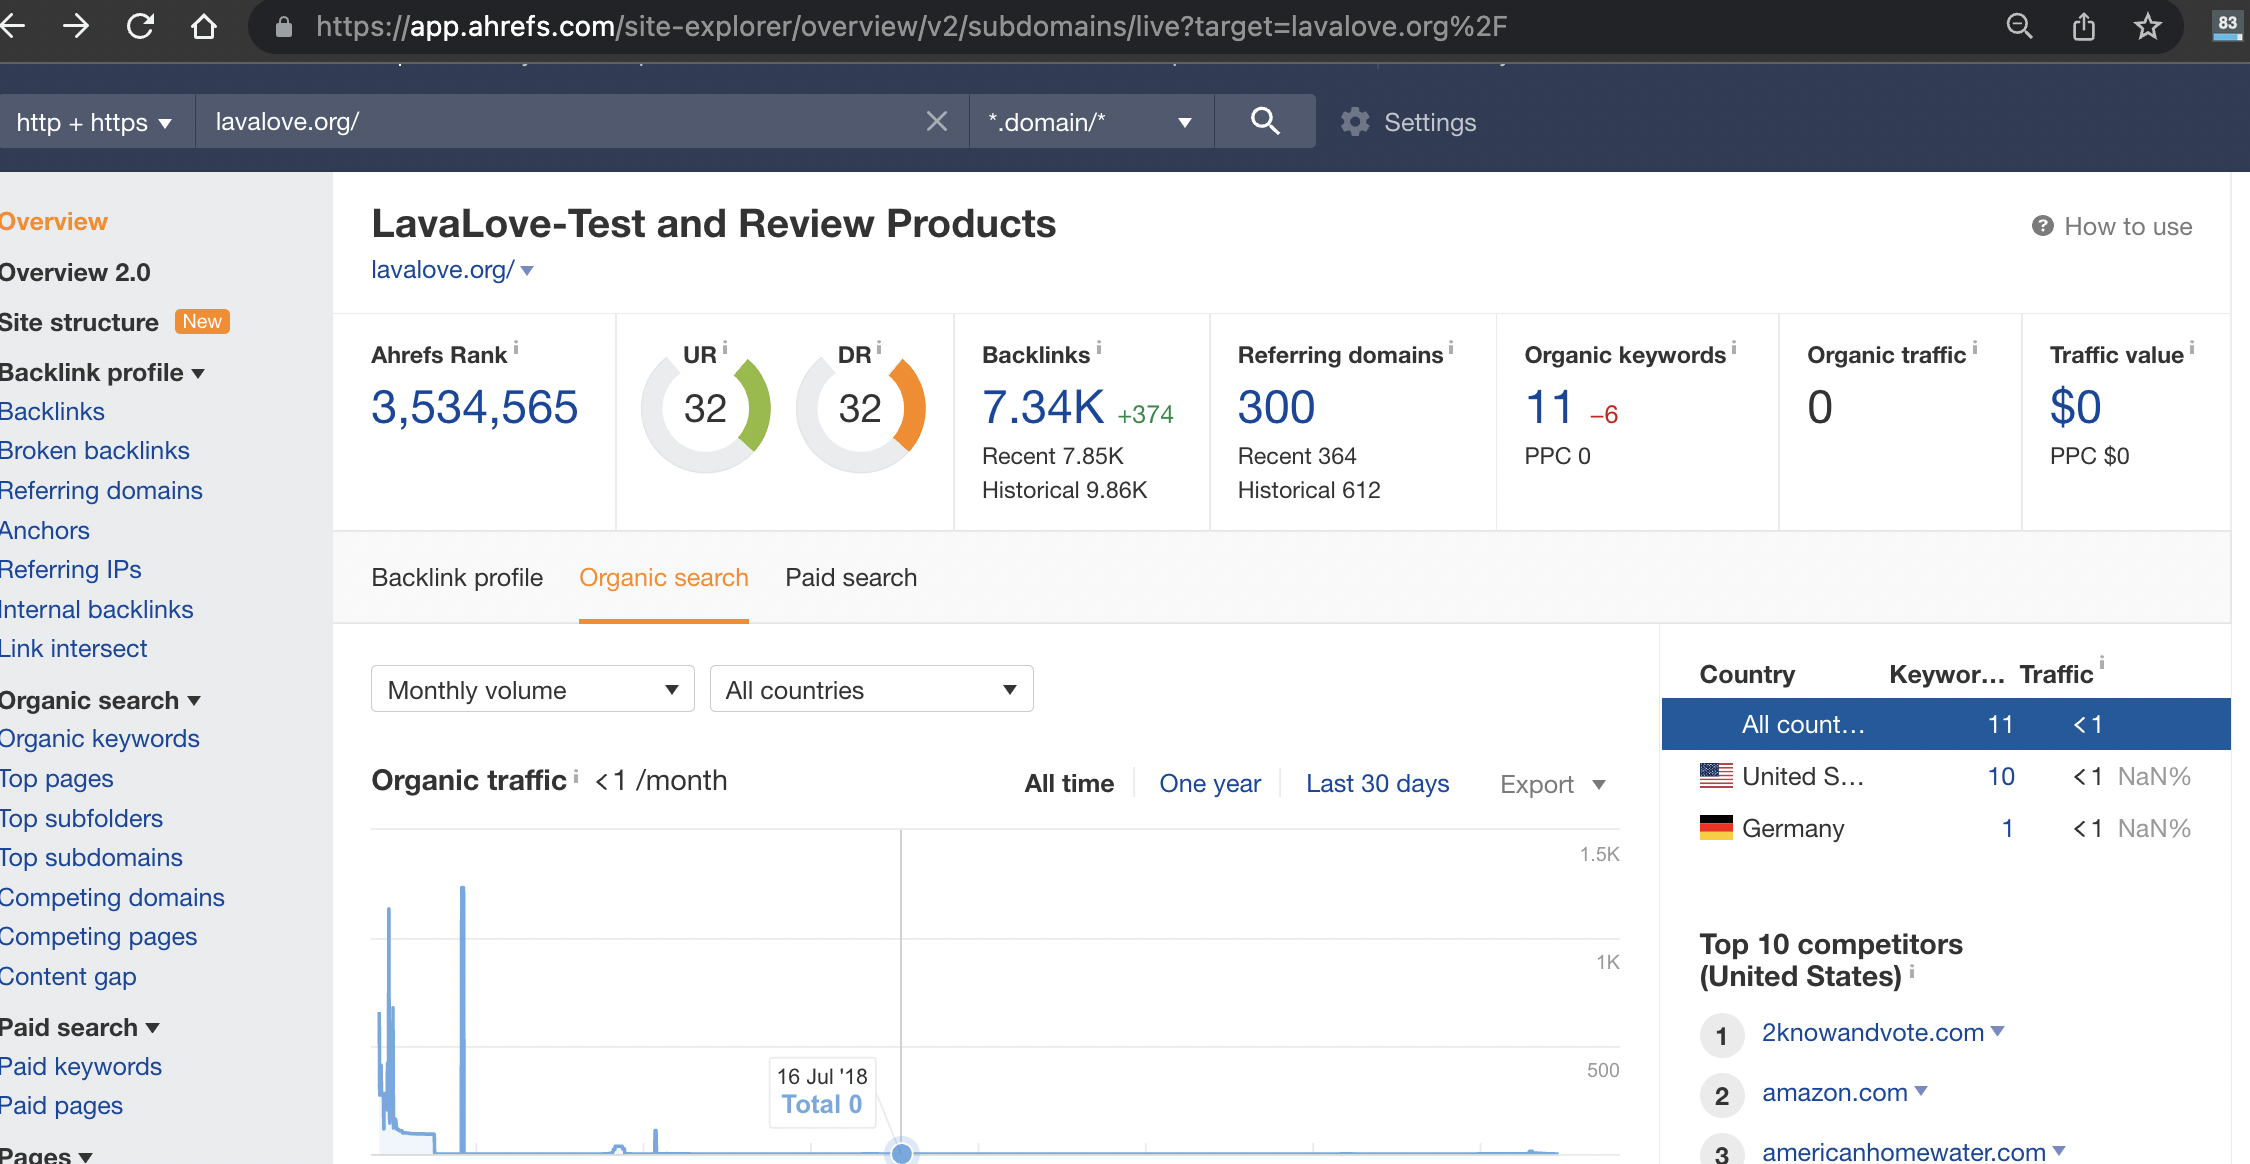Click the info icon beside Referring domains metric
2250x1164 pixels.
[1451, 347]
